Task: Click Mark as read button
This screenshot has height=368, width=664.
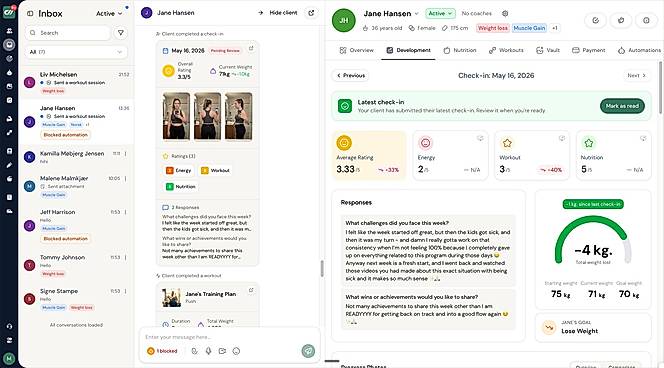Action: point(622,106)
